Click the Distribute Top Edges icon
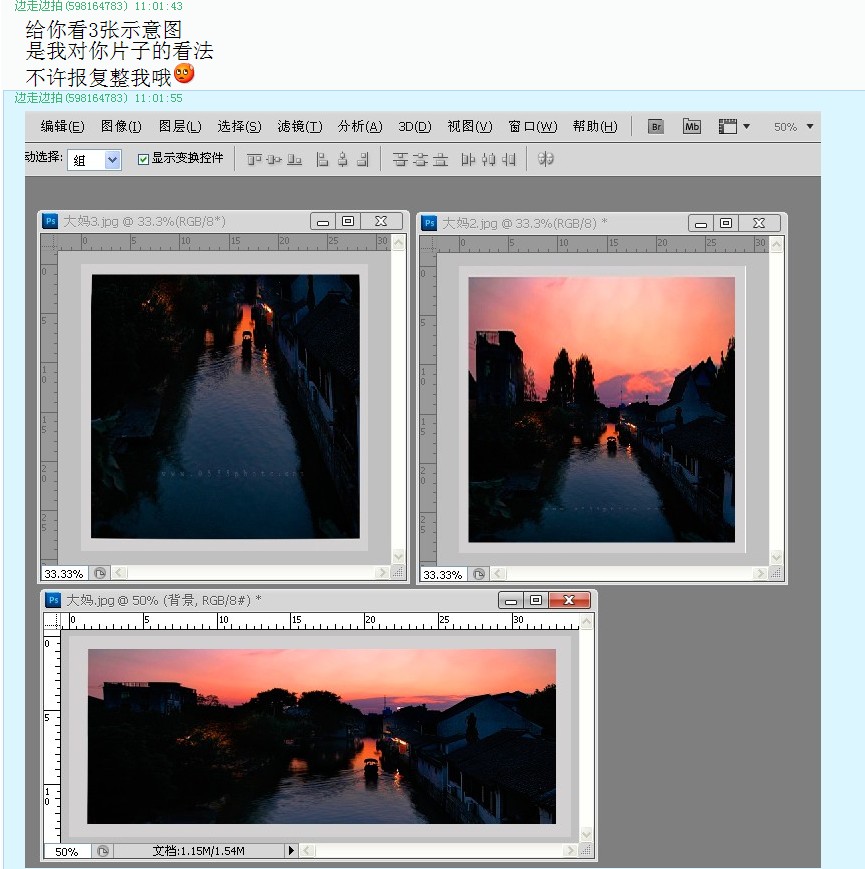Screen dimensions: 865x869 click(400, 159)
